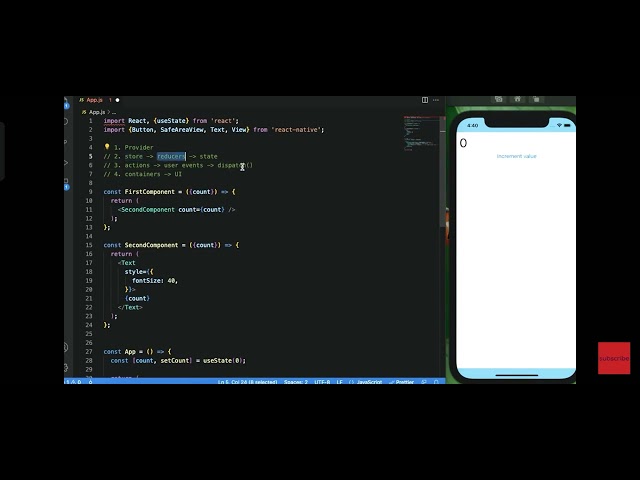The image size is (640, 480).
Task: Click the count "0" in the simulator
Action: point(463,143)
